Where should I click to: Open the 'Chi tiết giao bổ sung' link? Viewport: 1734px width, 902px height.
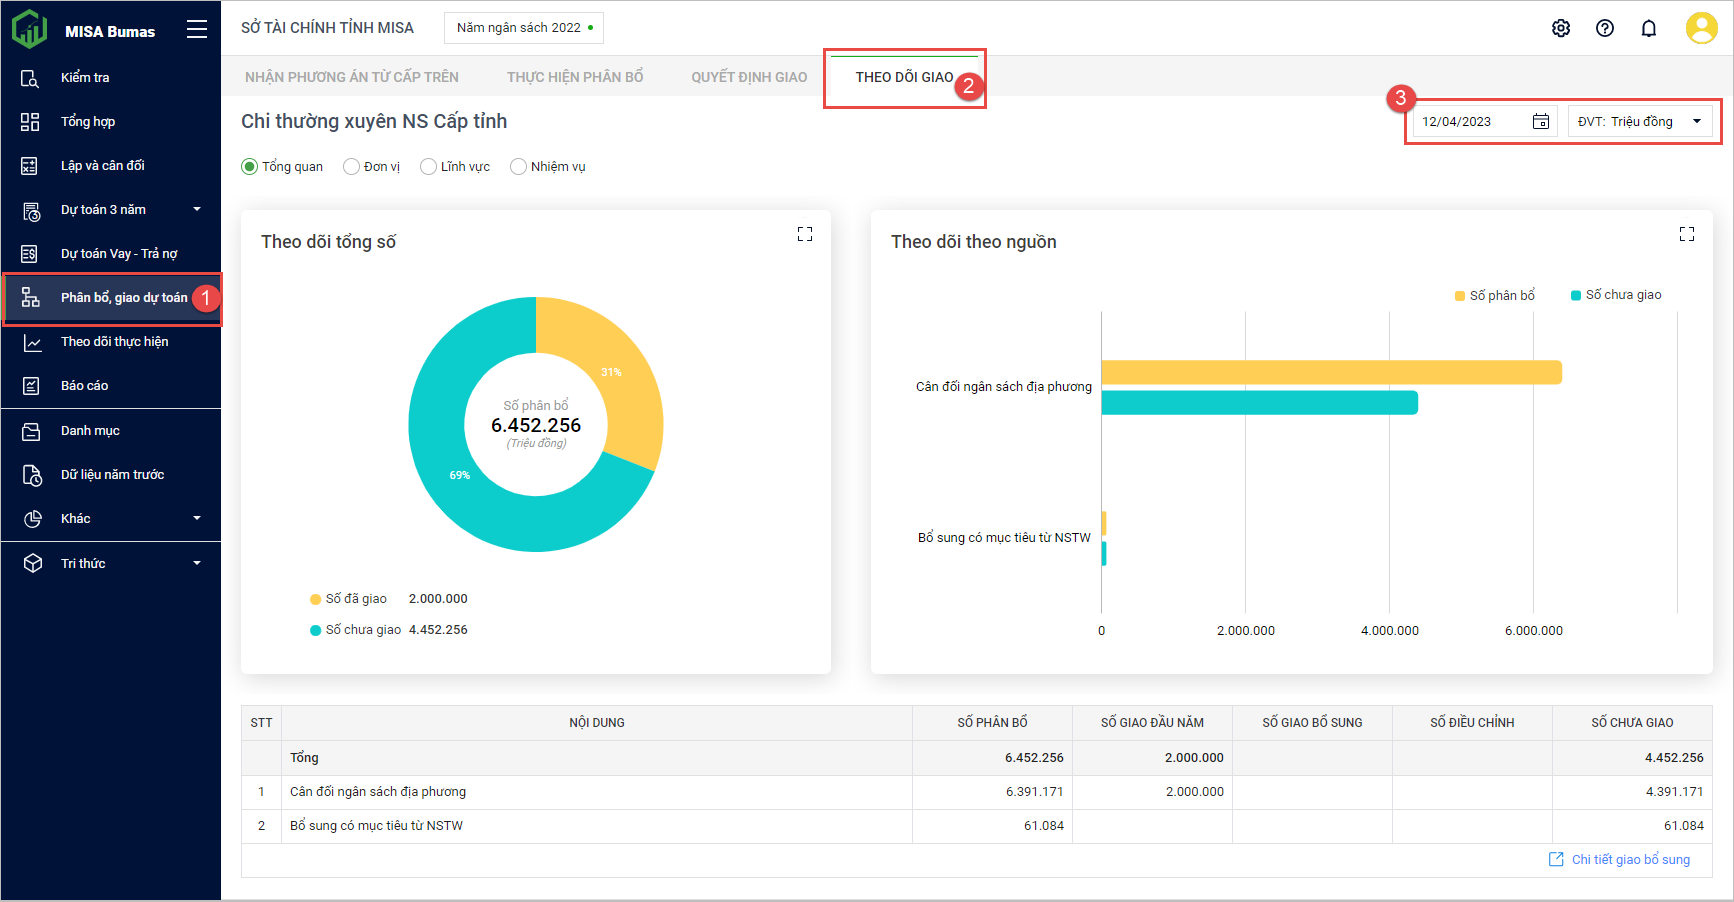1629,860
